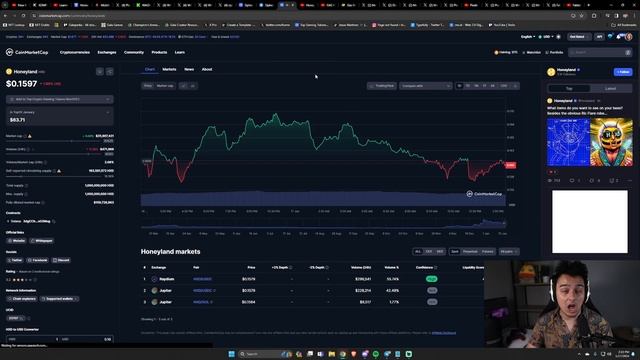The height and width of the screenshot is (360, 640).
Task: Click the info icon next to Market cap
Action: 25,136
